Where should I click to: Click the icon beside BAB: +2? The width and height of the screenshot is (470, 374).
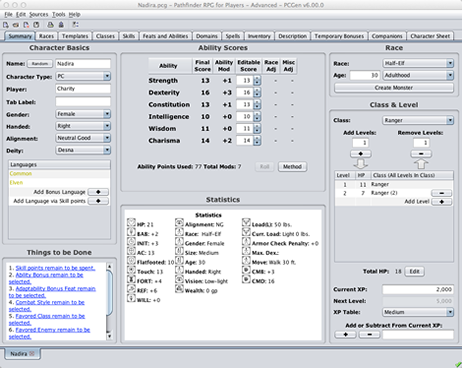(x=131, y=232)
